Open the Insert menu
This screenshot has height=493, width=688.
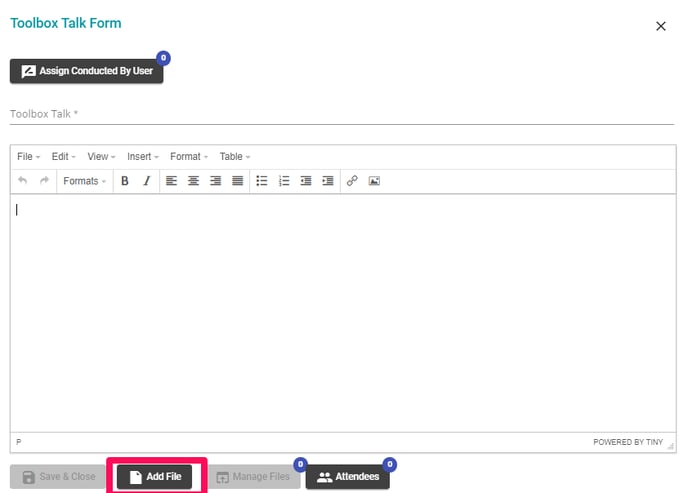pos(143,157)
